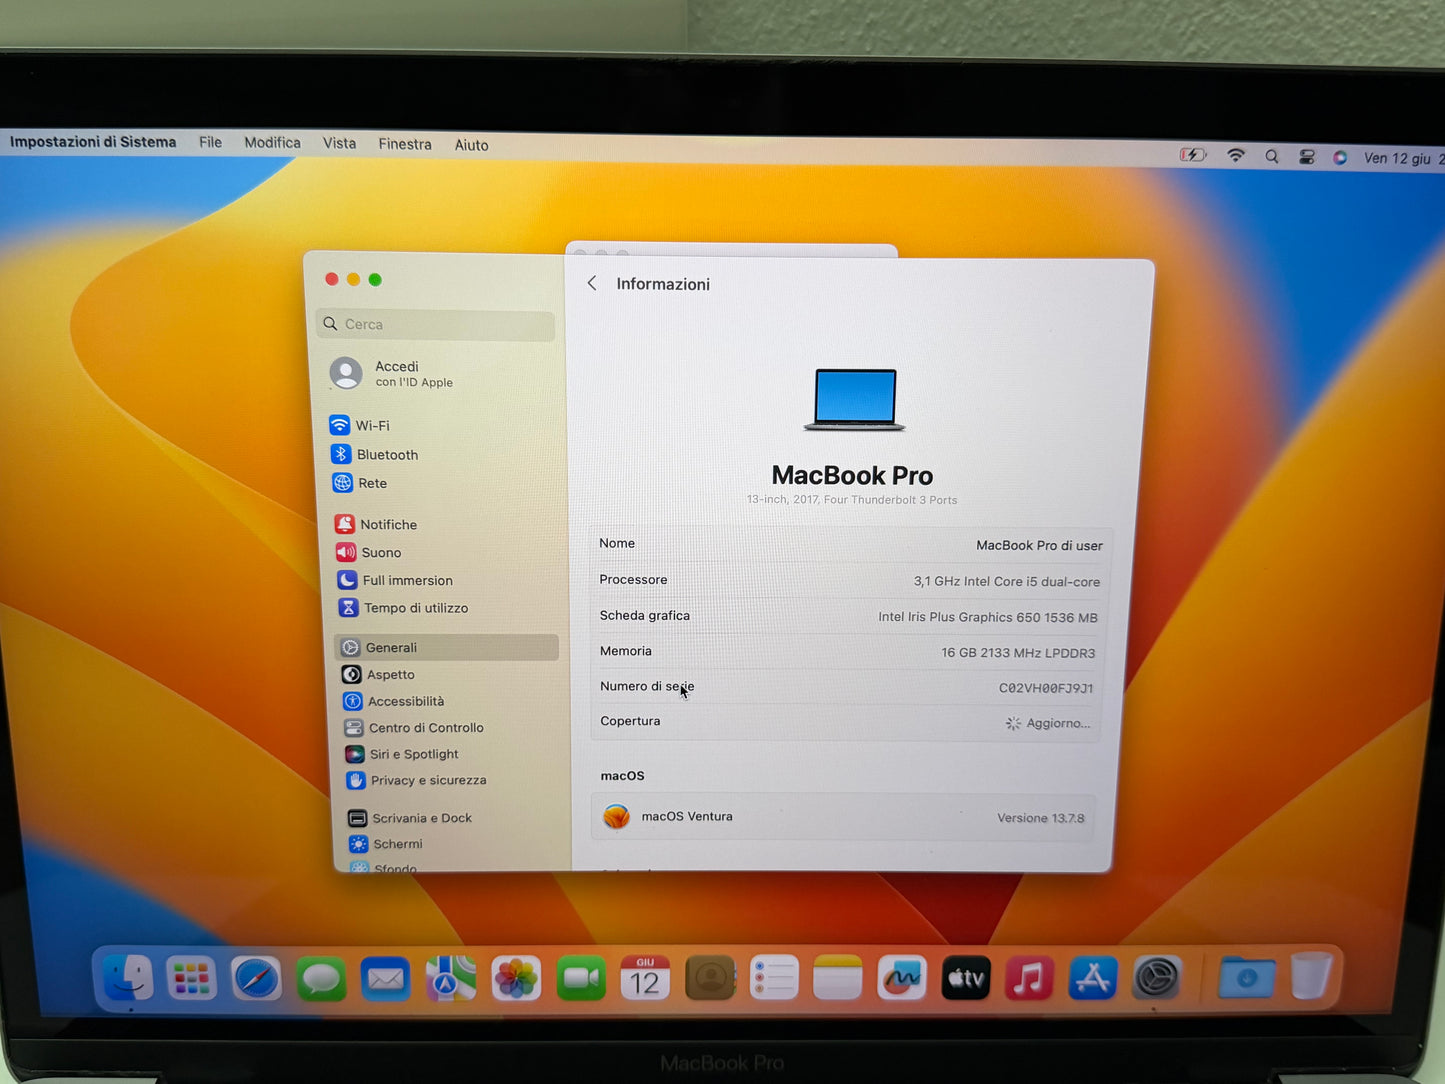Open the Vista menu

click(339, 143)
